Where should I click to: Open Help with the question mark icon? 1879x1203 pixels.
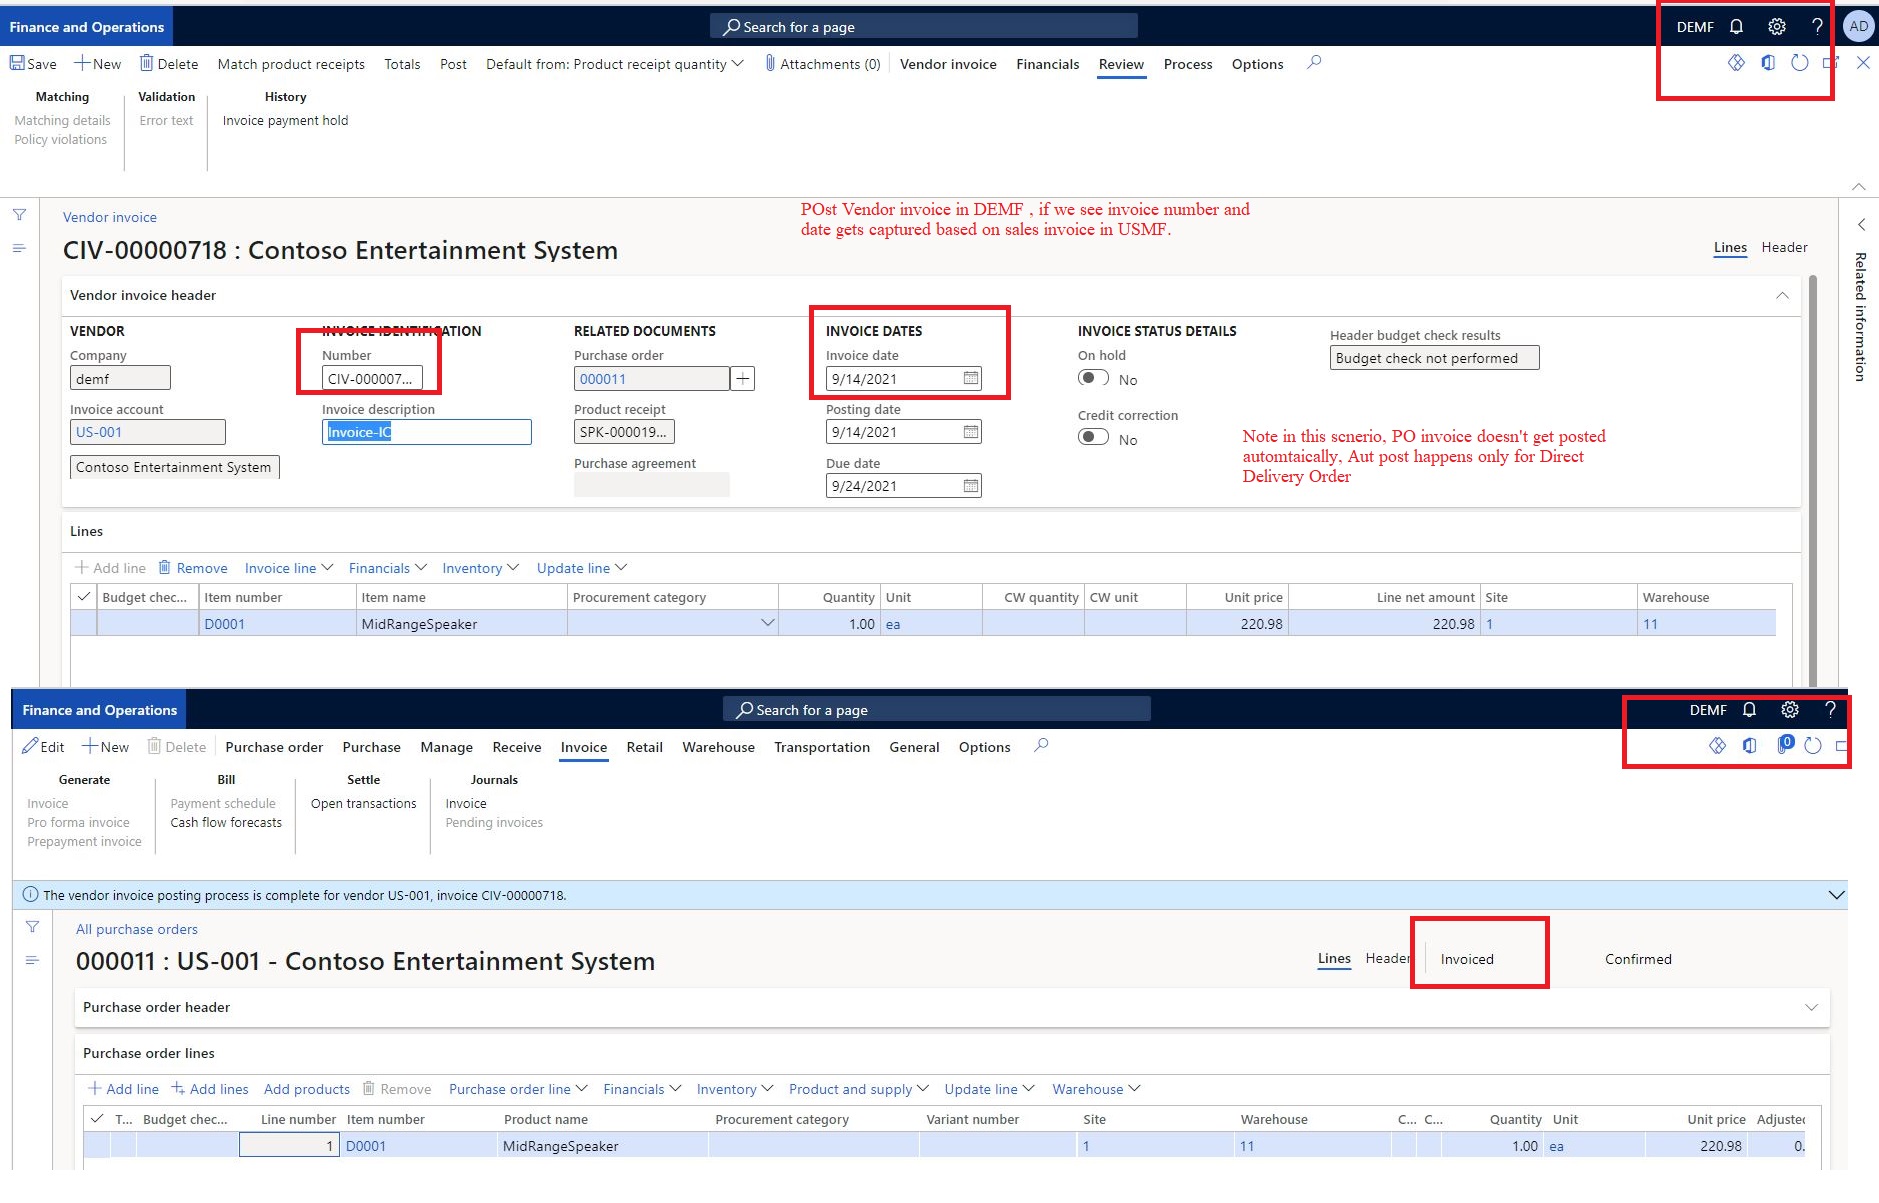point(1818,26)
